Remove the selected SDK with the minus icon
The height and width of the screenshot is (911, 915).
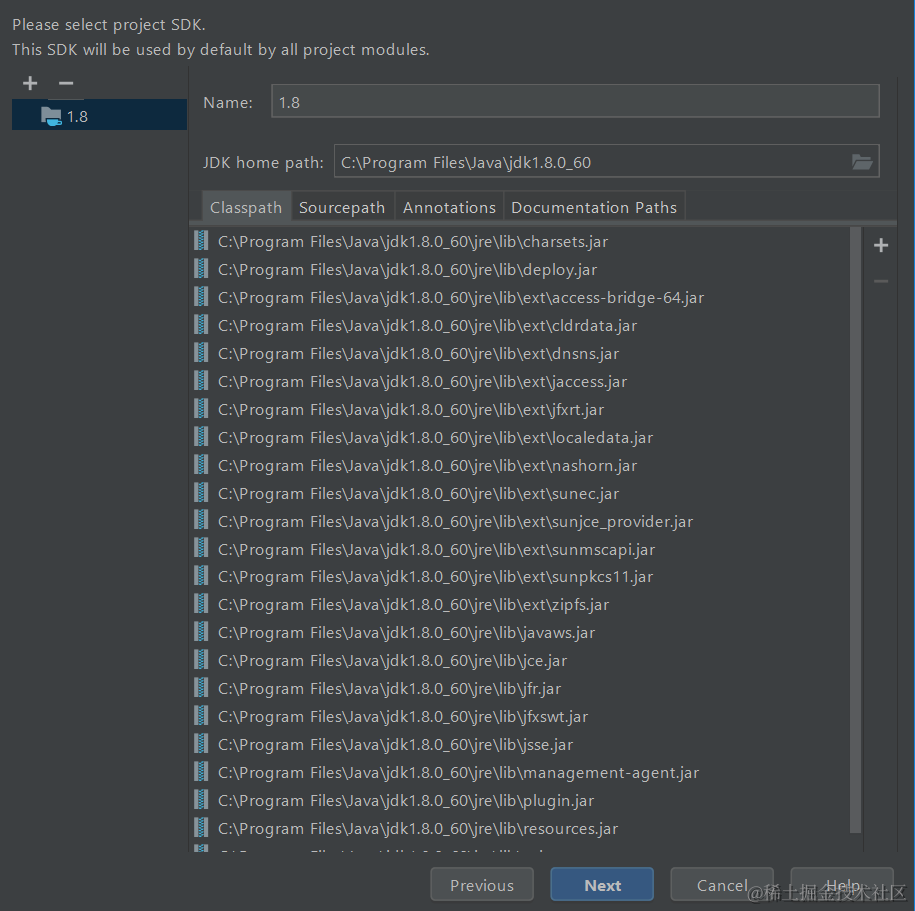click(x=66, y=83)
